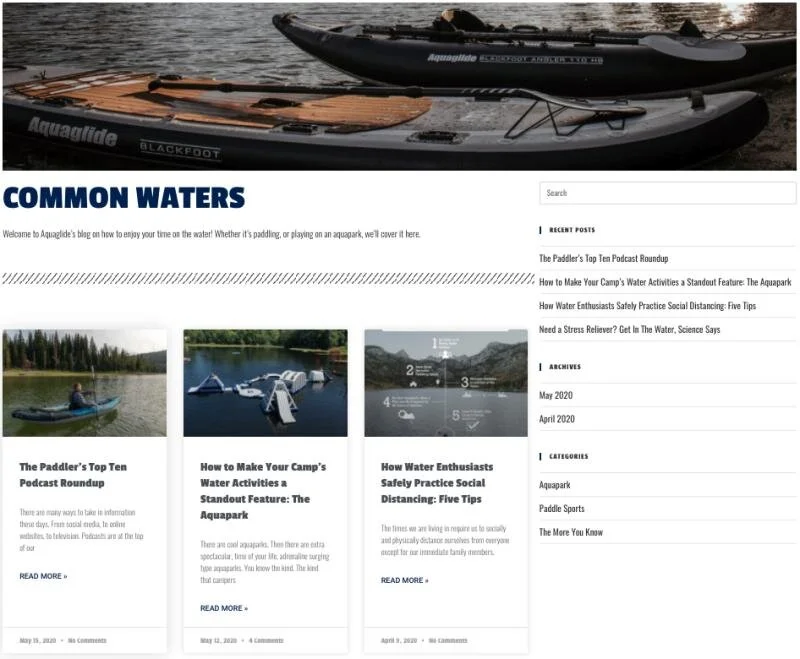800x659 pixels.
Task: Open the Safely Practice Social Distancing card title
Action: click(437, 483)
